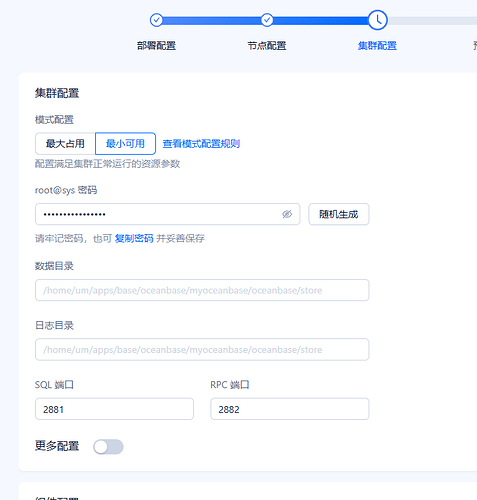This screenshot has height=500, width=477.
Task: Click the 随机生成 password button
Action: 339,214
